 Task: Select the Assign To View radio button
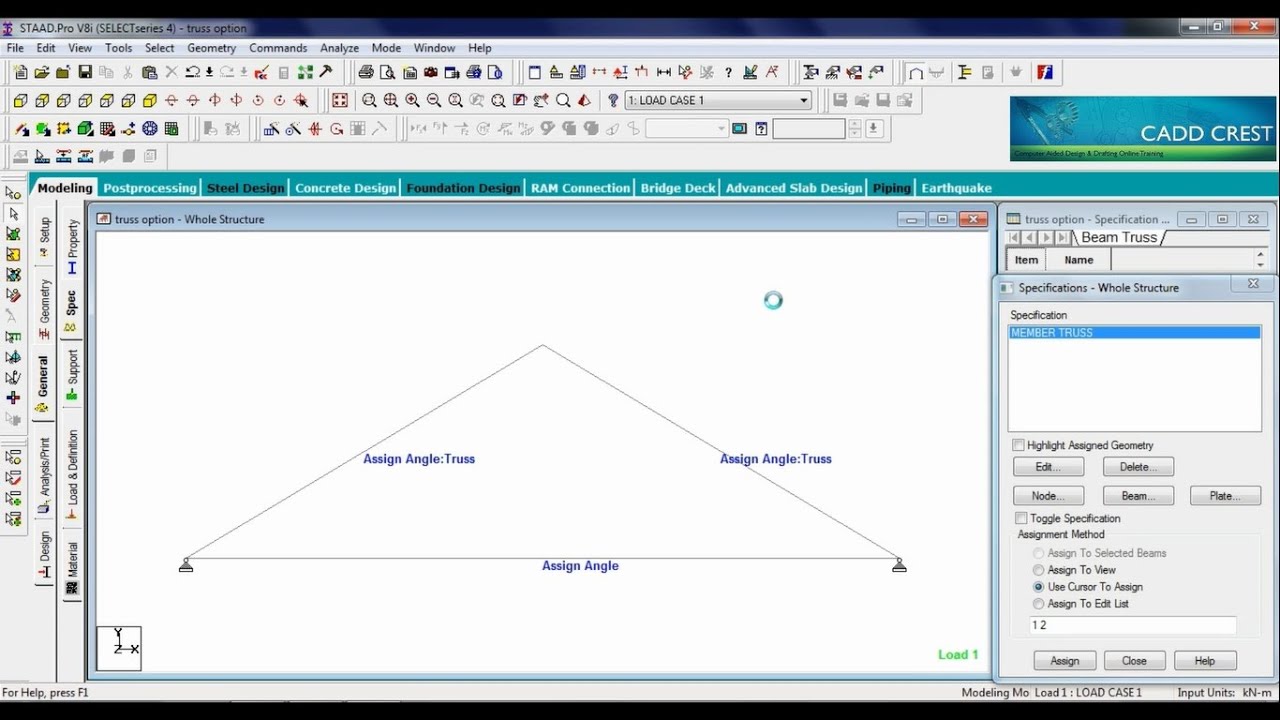click(x=1039, y=570)
